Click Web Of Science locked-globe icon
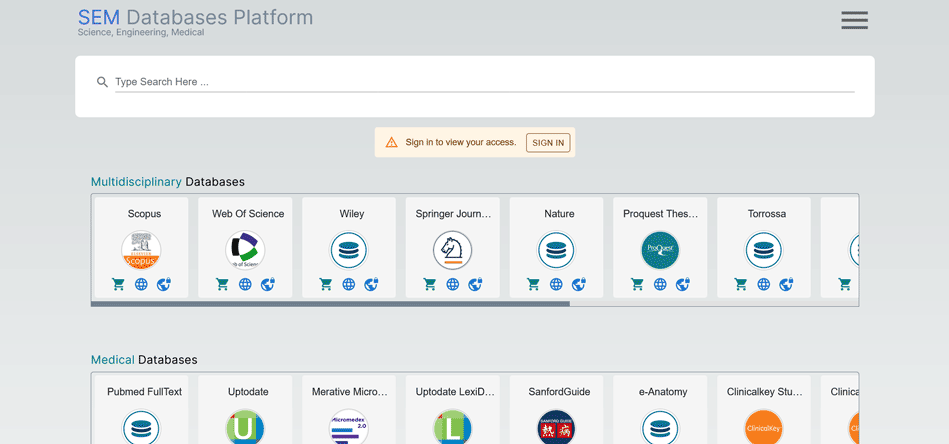Screen dimensions: 949x444 point(268,284)
